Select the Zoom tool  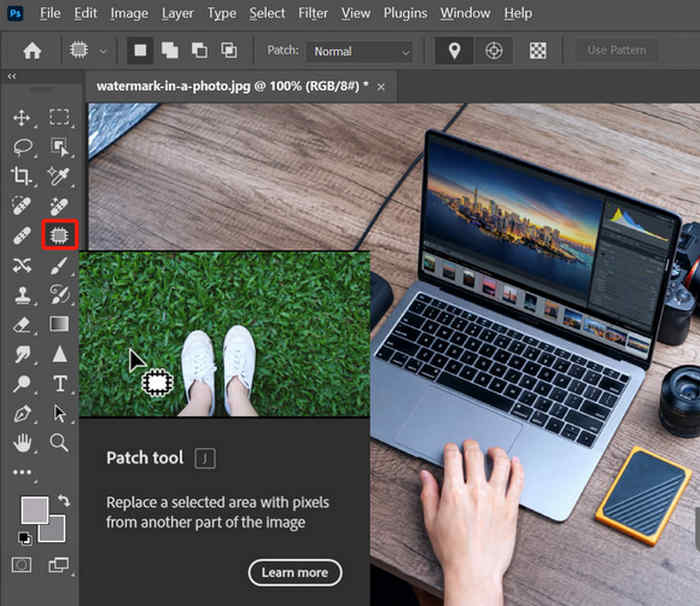(x=59, y=443)
